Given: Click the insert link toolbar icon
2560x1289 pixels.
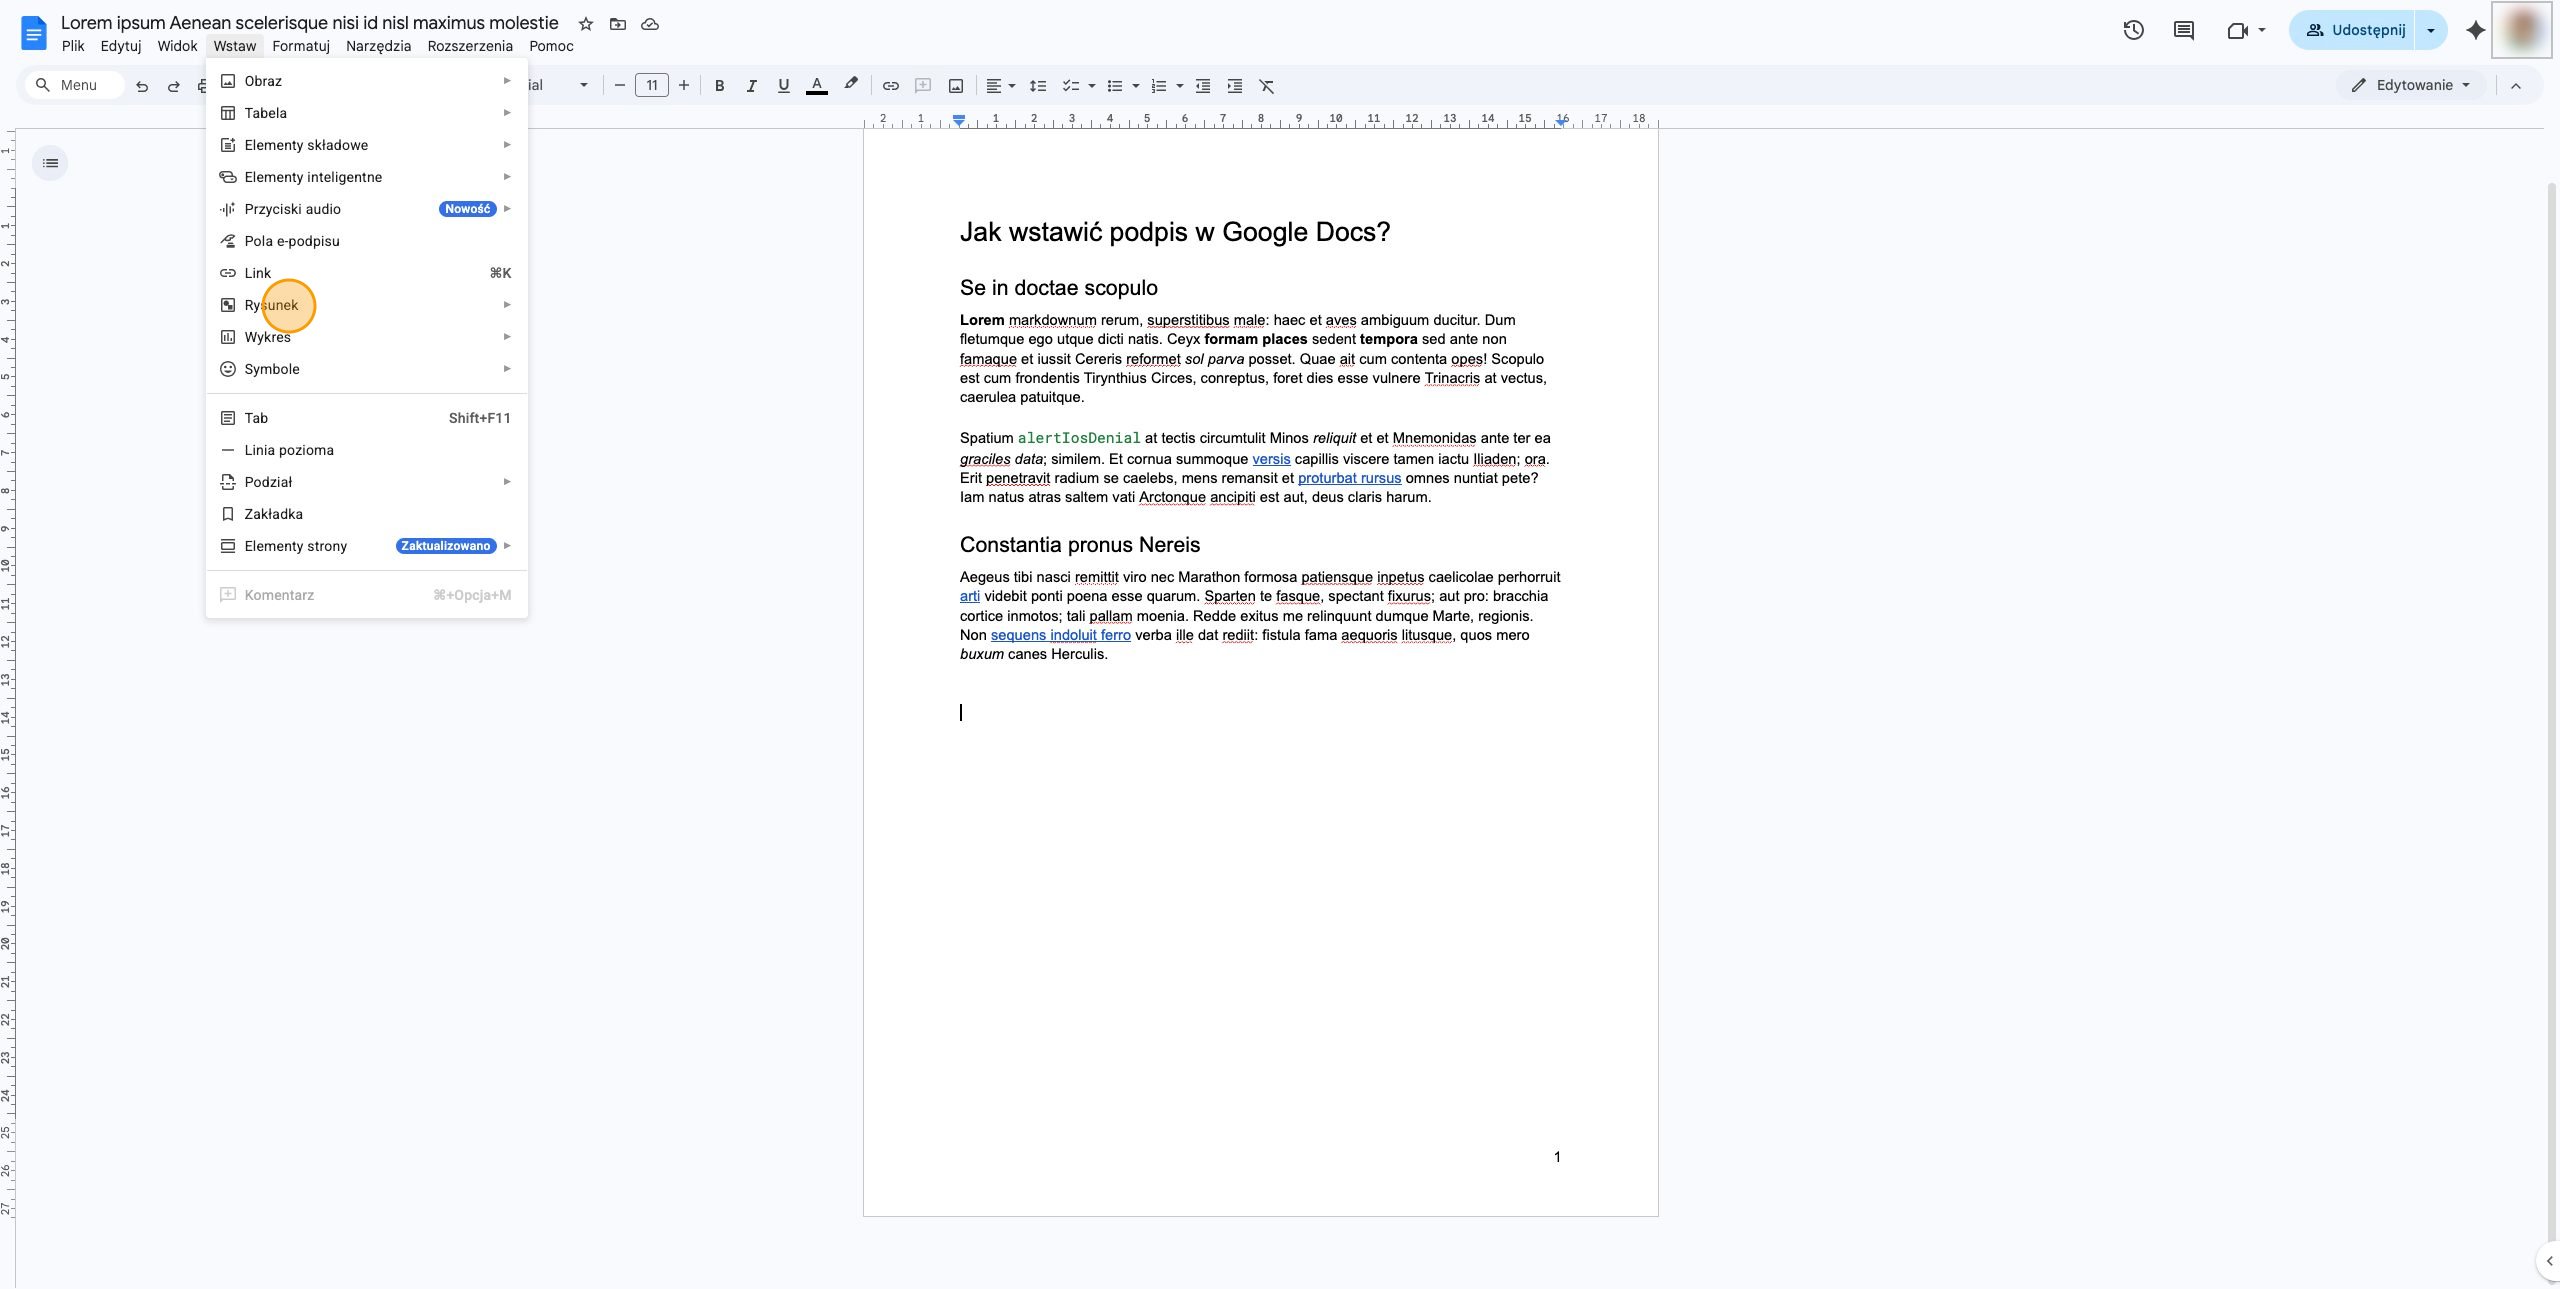Looking at the screenshot, I should click(890, 86).
